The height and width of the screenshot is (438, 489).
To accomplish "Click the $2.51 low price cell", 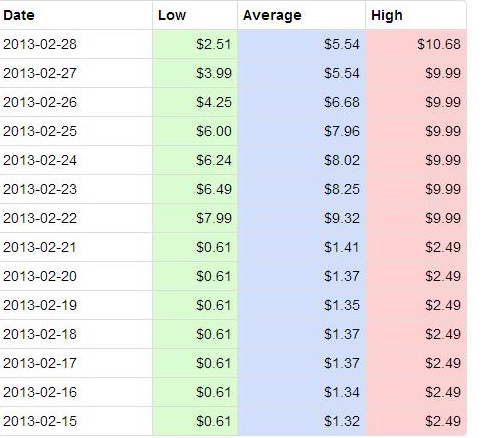I will pyautogui.click(x=195, y=44).
